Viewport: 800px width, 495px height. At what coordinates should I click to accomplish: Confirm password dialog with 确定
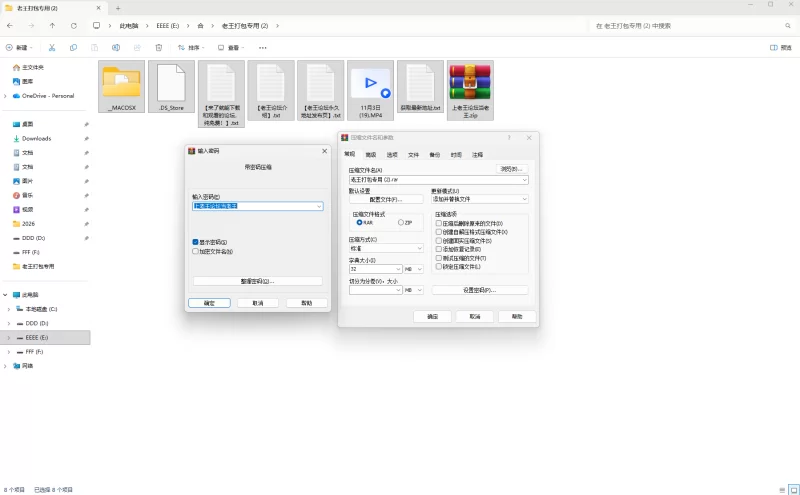coord(209,303)
